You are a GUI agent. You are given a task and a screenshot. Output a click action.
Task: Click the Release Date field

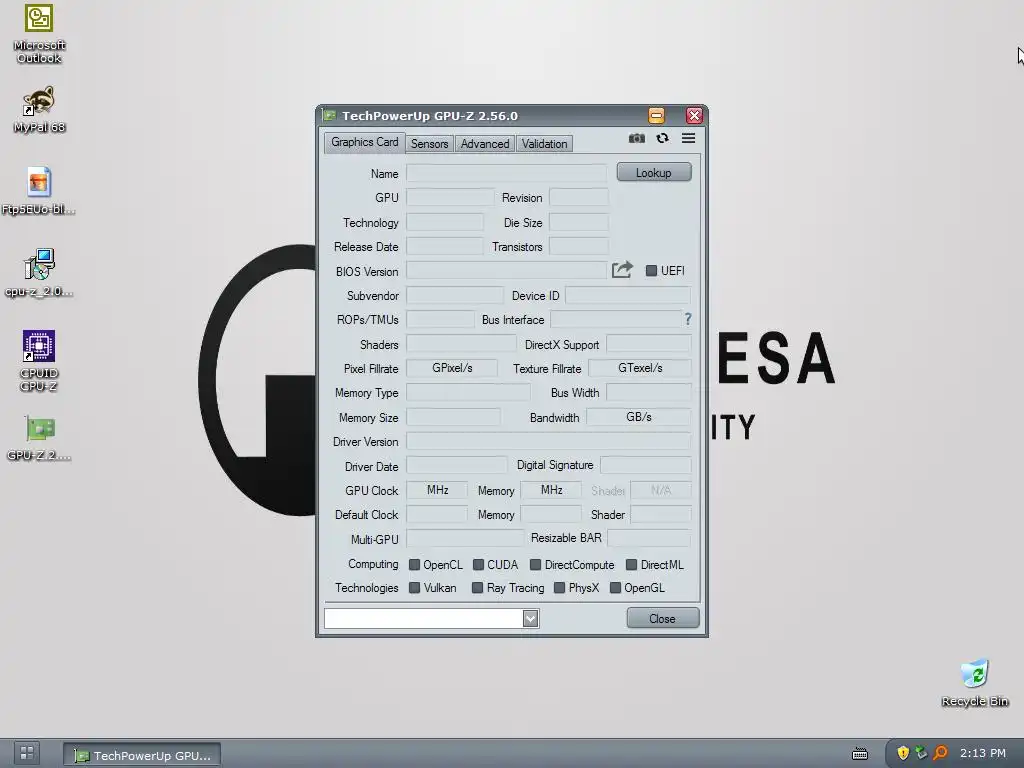click(445, 246)
